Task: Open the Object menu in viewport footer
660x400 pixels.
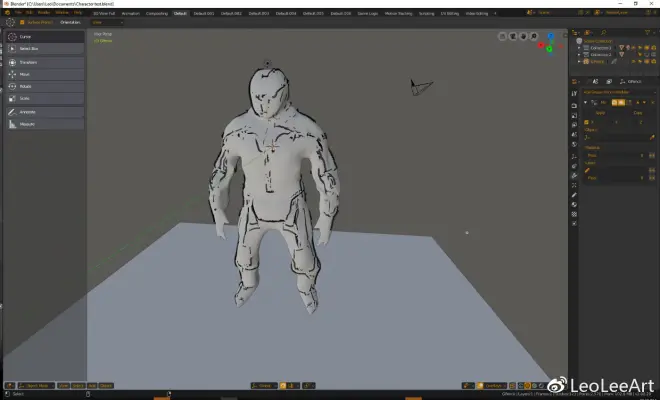Action: point(106,386)
